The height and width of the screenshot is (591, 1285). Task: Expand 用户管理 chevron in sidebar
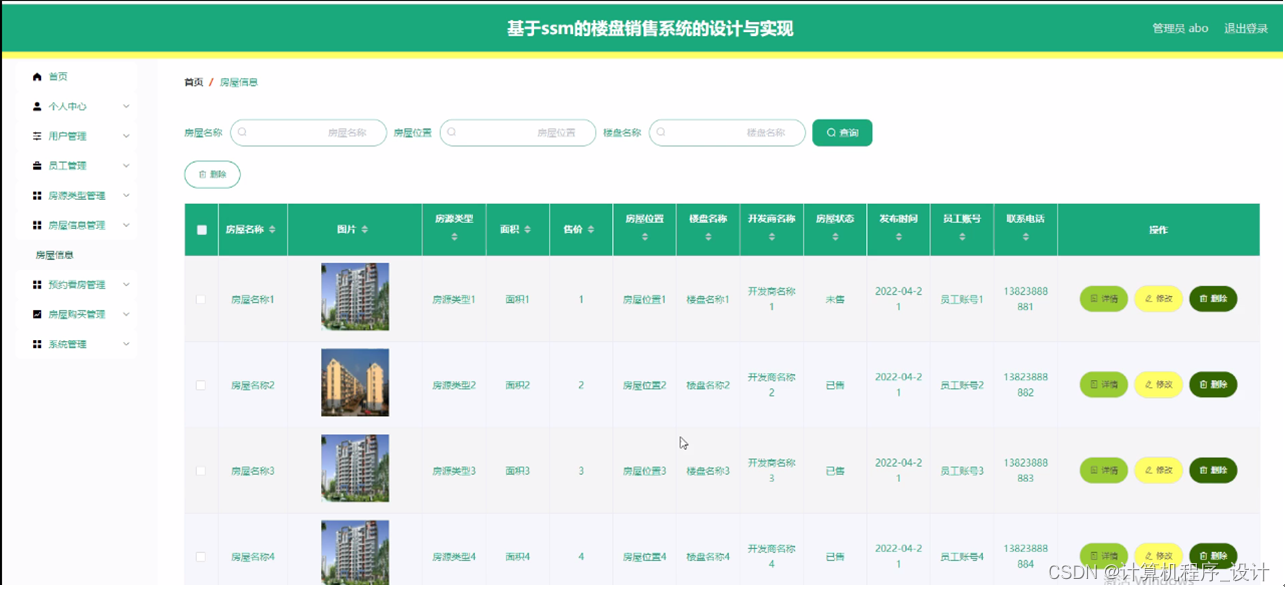(x=126, y=136)
